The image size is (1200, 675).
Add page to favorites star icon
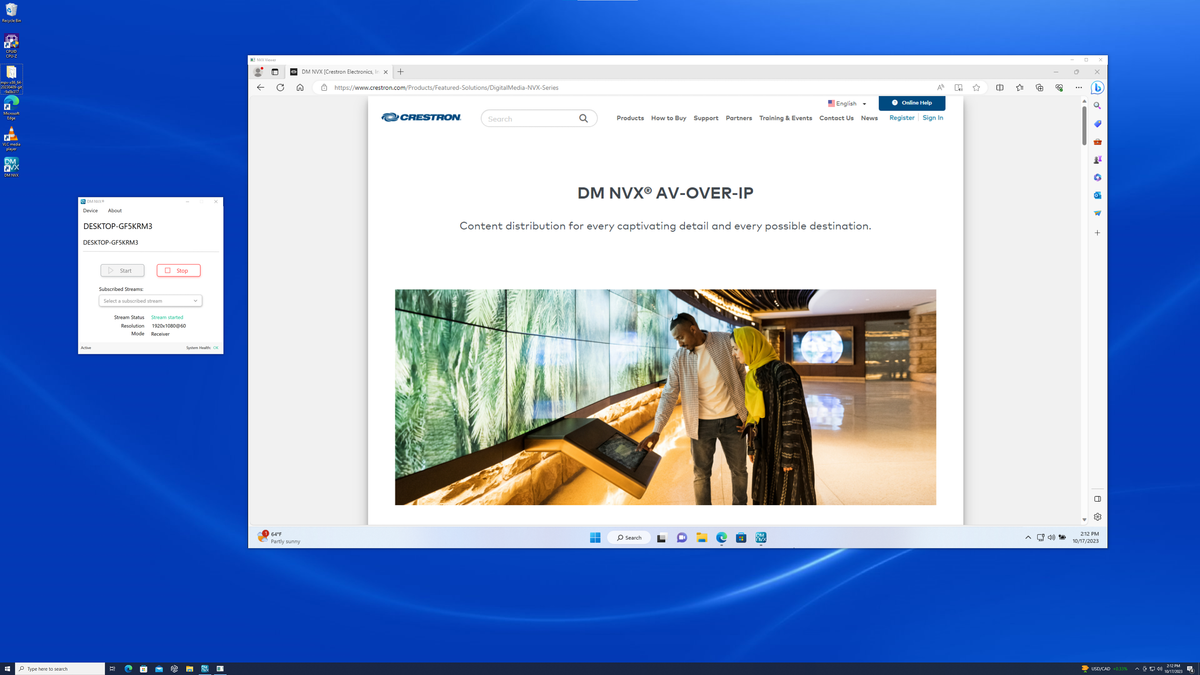pyautogui.click(x=977, y=88)
